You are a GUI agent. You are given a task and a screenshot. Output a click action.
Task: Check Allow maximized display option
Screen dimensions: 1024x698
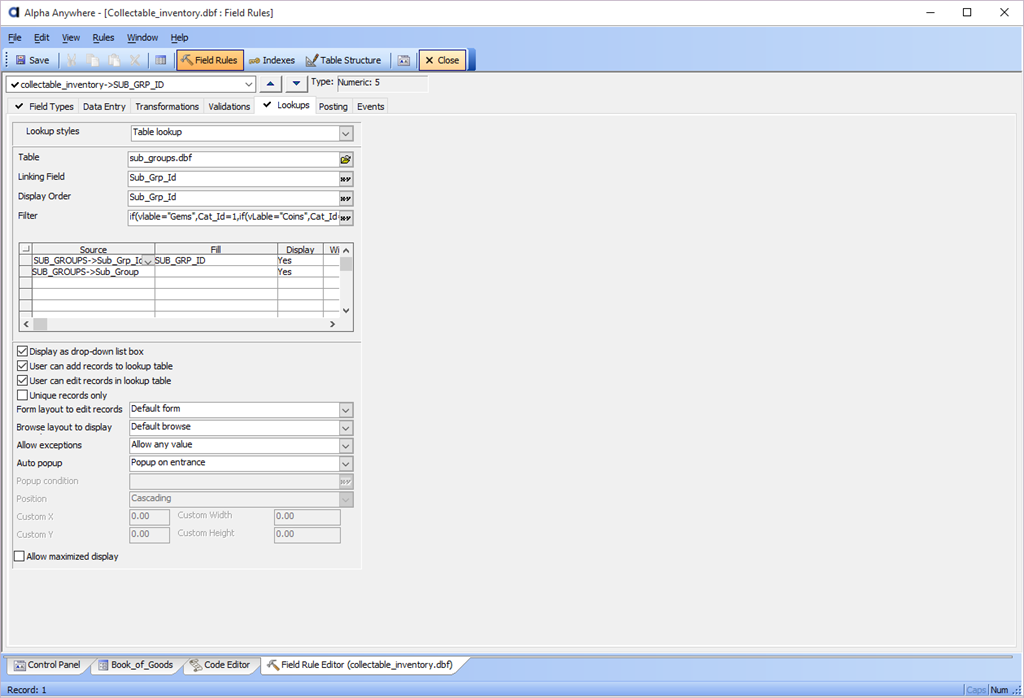19,557
